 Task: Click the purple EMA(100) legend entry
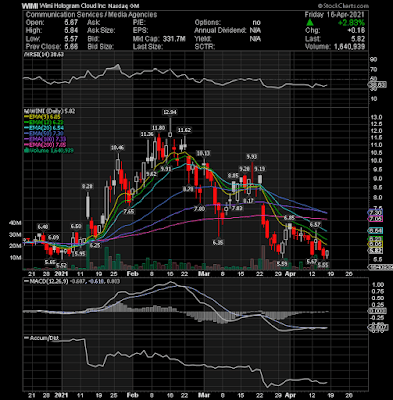coord(46,139)
